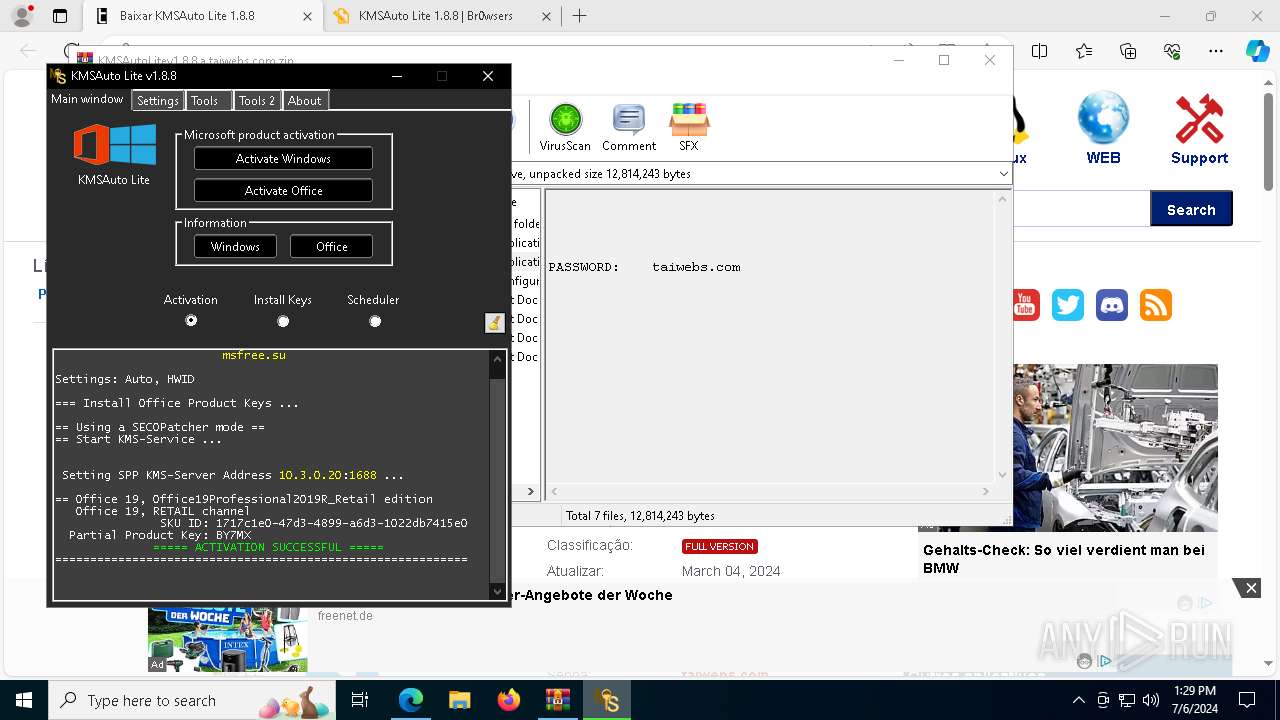Open the pool advertisement thumbnail
The width and height of the screenshot is (1280, 720).
pos(228,639)
